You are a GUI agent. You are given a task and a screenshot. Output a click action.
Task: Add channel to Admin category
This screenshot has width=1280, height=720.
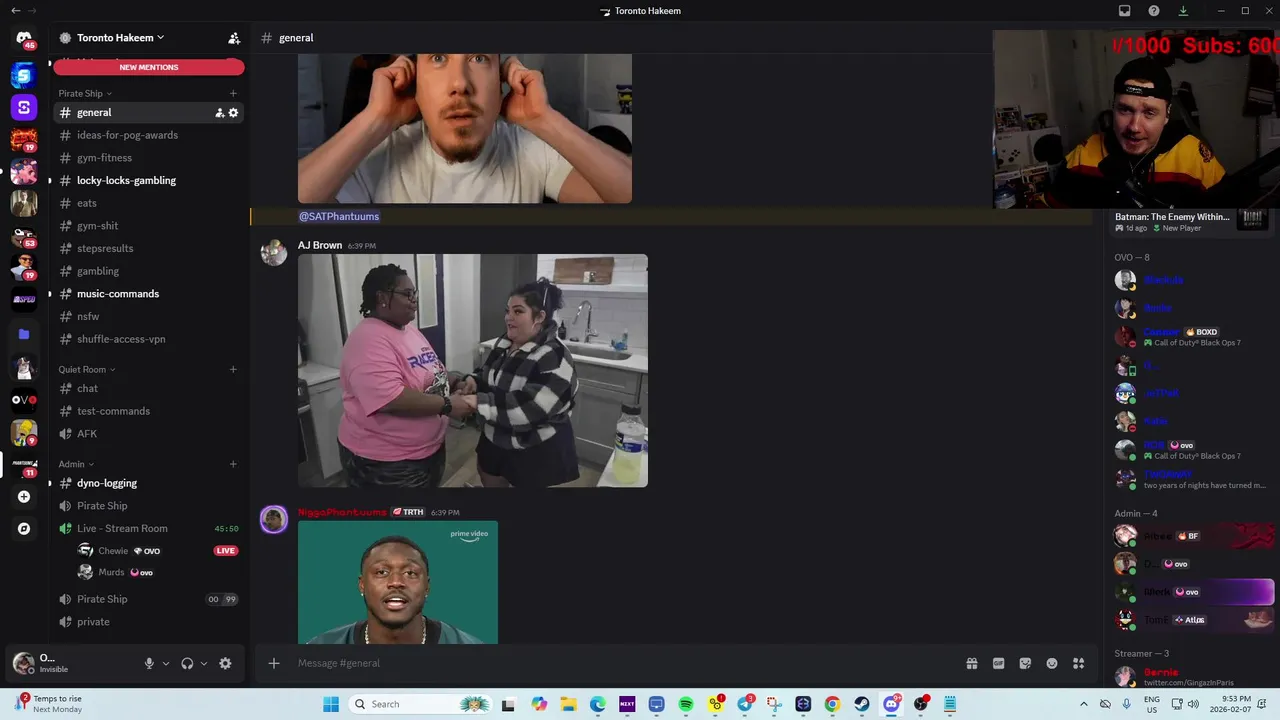233,464
